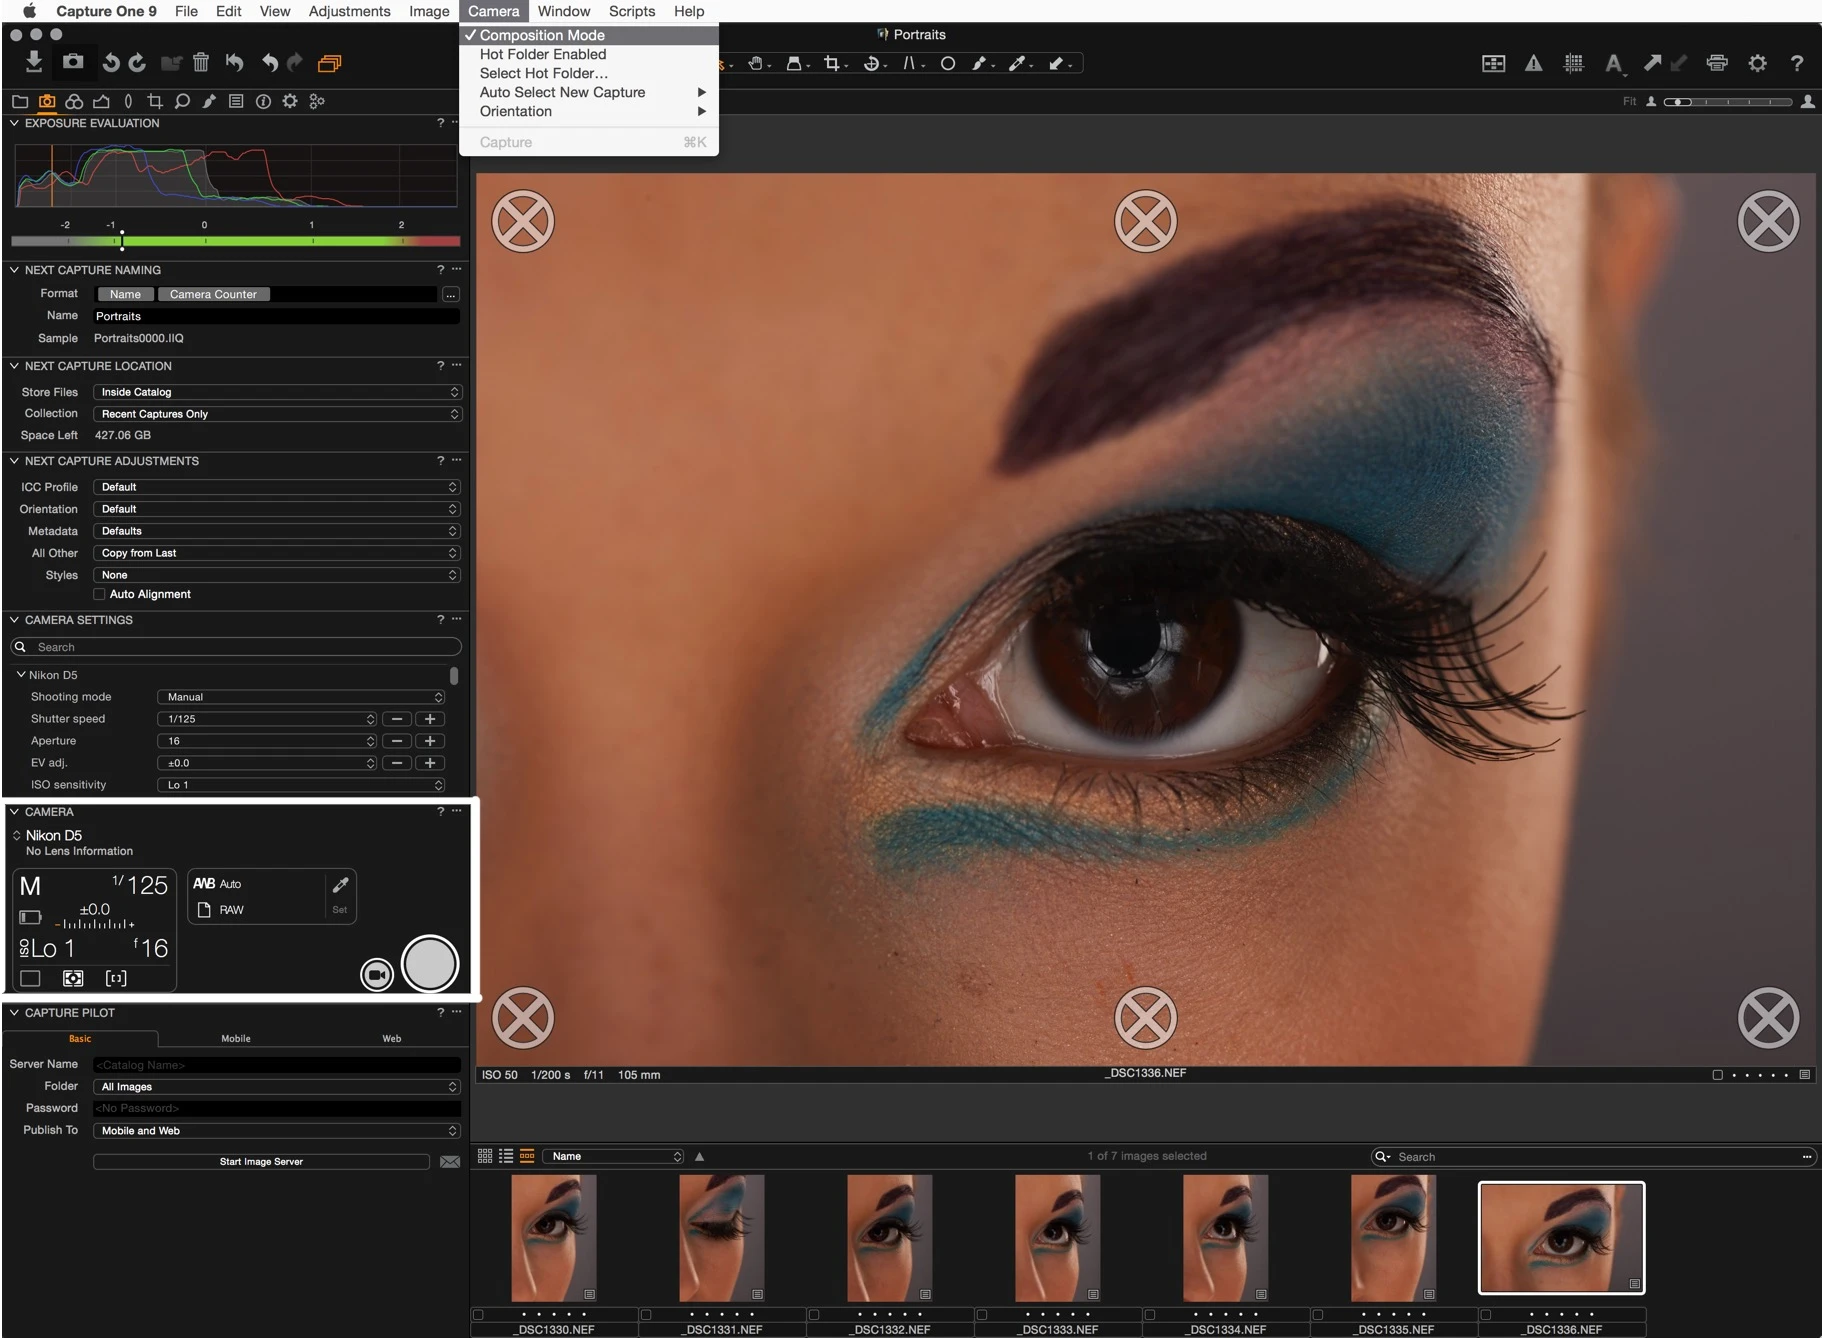This screenshot has height=1338, width=1822.
Task: Click the envelope icon beside Start Image Server
Action: (x=450, y=1161)
